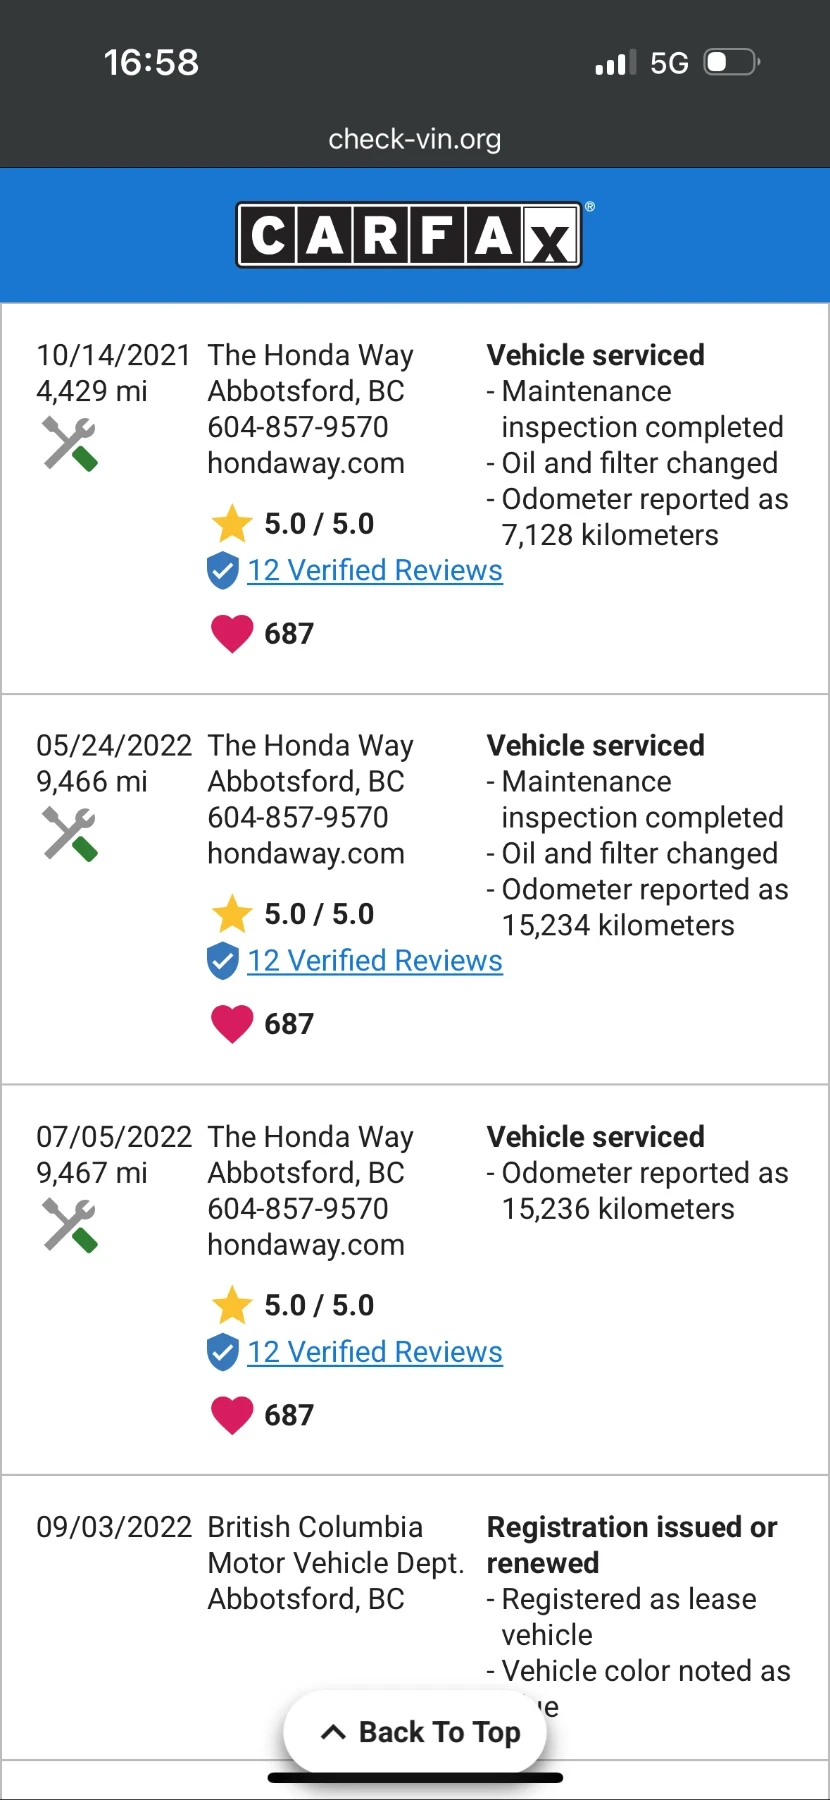The height and width of the screenshot is (1800, 830).
Task: Tap verified shield badge in 07/05/2022 record
Action: [x=222, y=1352]
